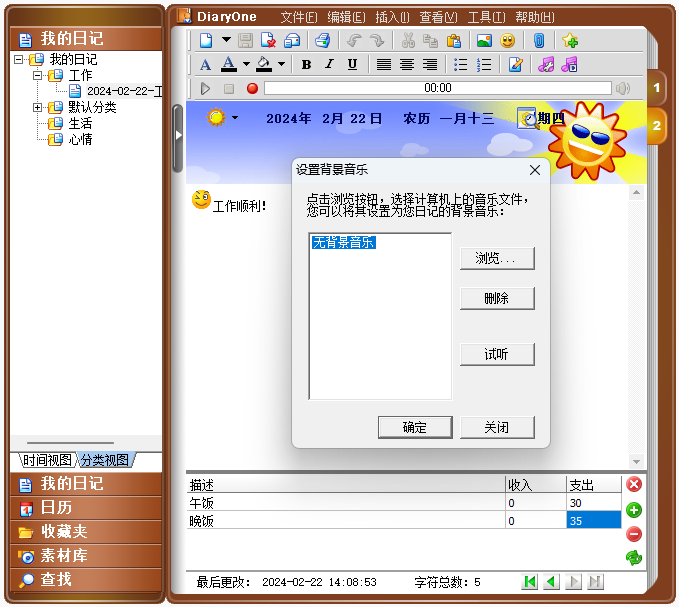Attach a file with the paperclip icon
679x607 pixels.
(x=539, y=40)
